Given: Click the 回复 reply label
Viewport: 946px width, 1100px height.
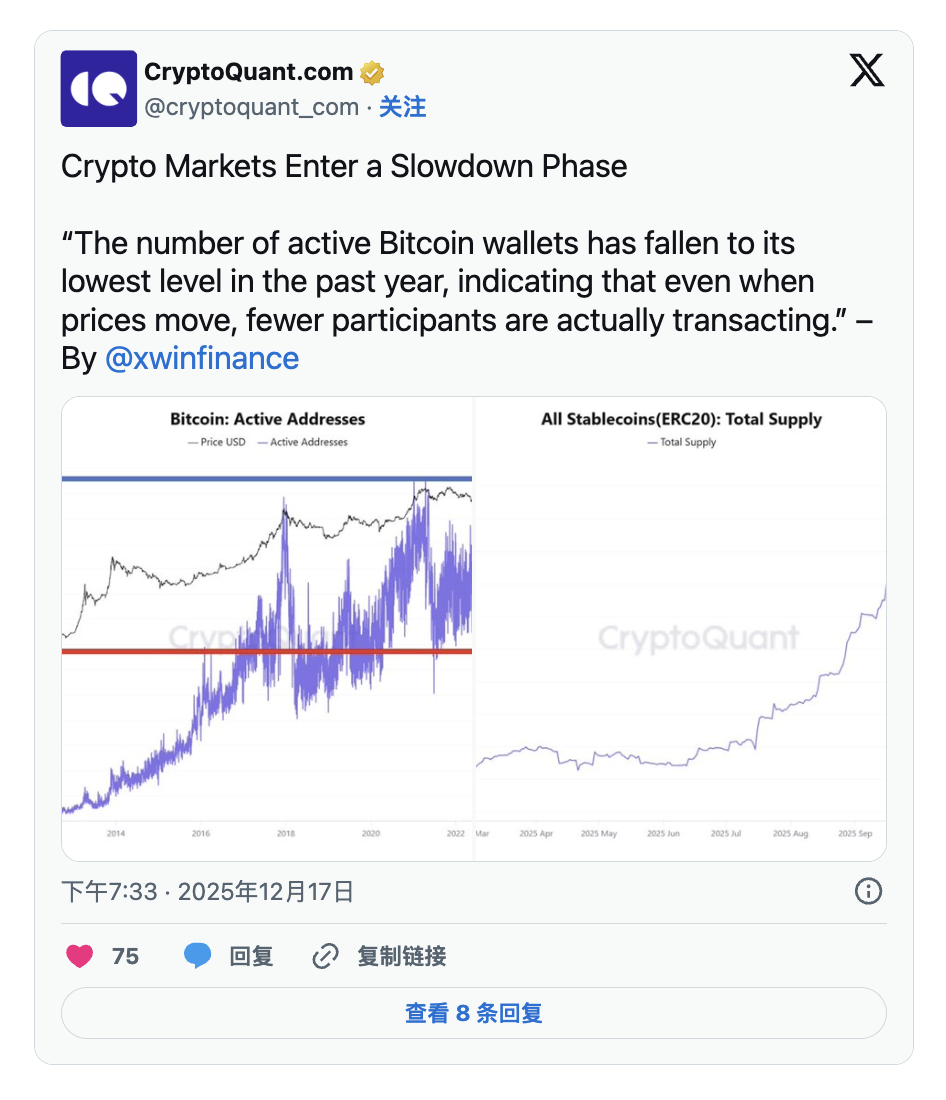Looking at the screenshot, I should 251,956.
